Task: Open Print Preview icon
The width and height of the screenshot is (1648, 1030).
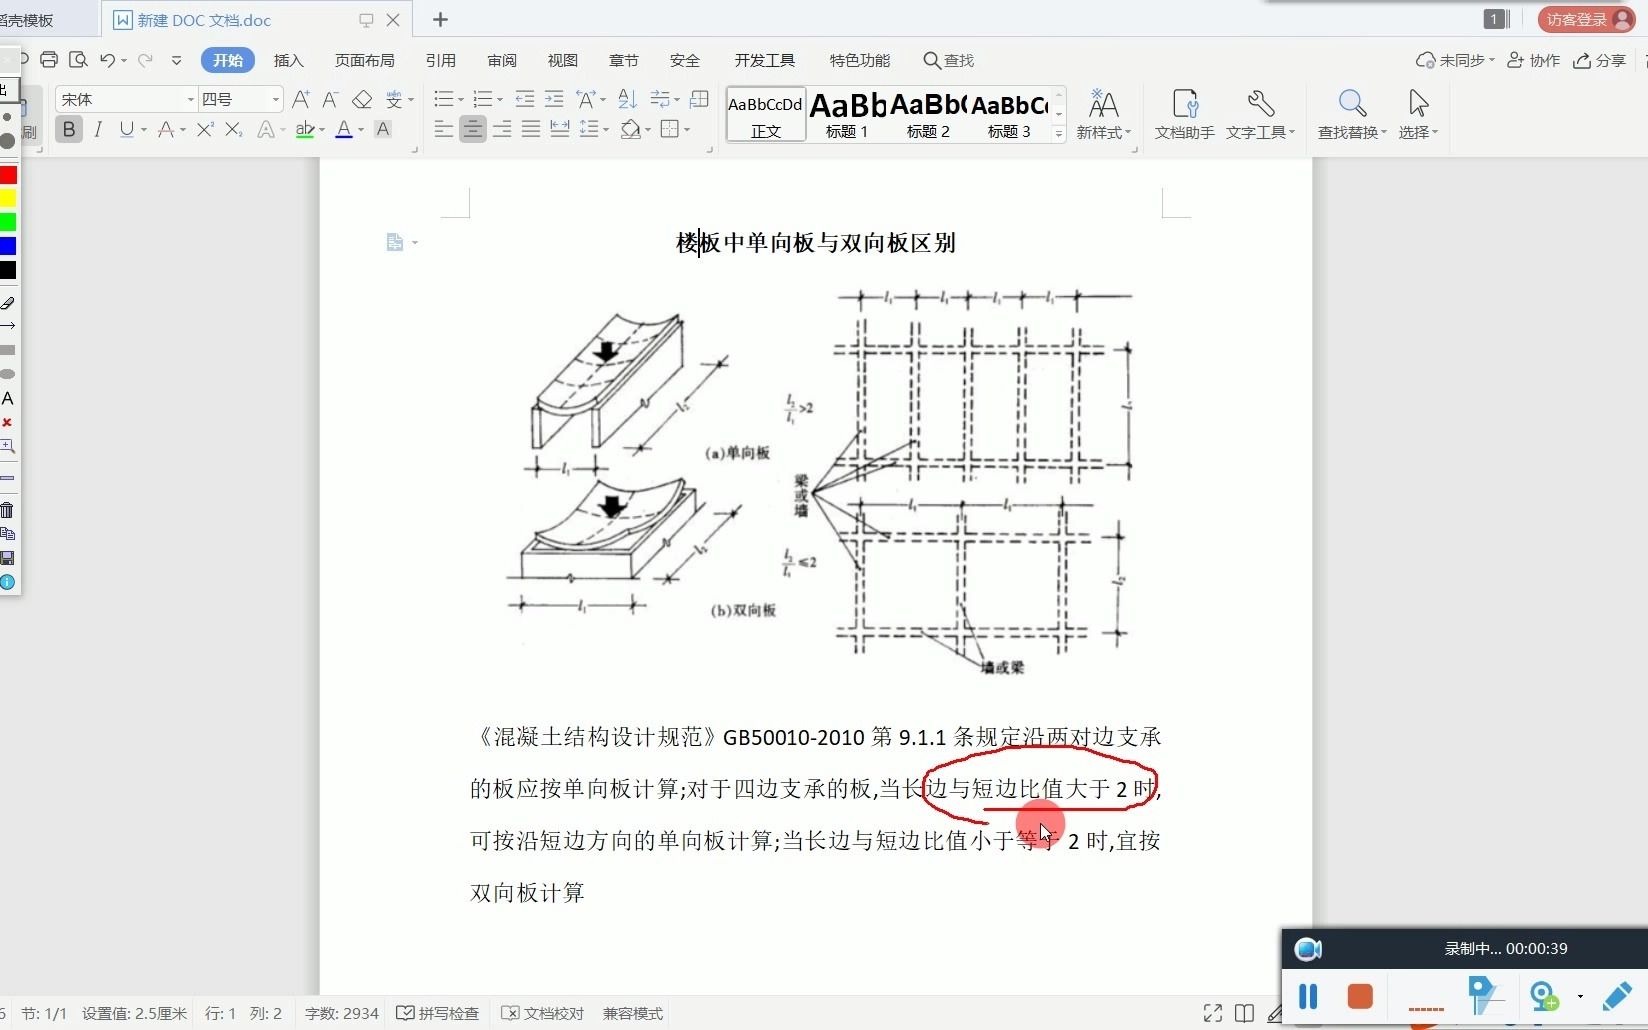Action: (79, 60)
